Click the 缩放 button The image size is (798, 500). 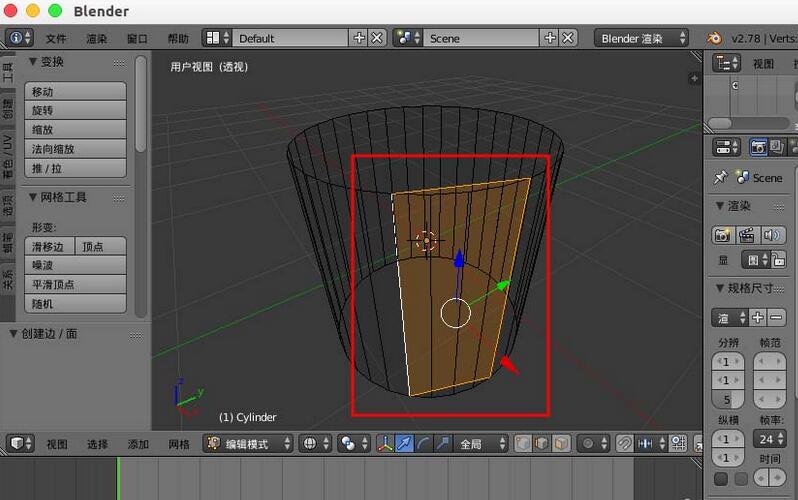click(75, 130)
